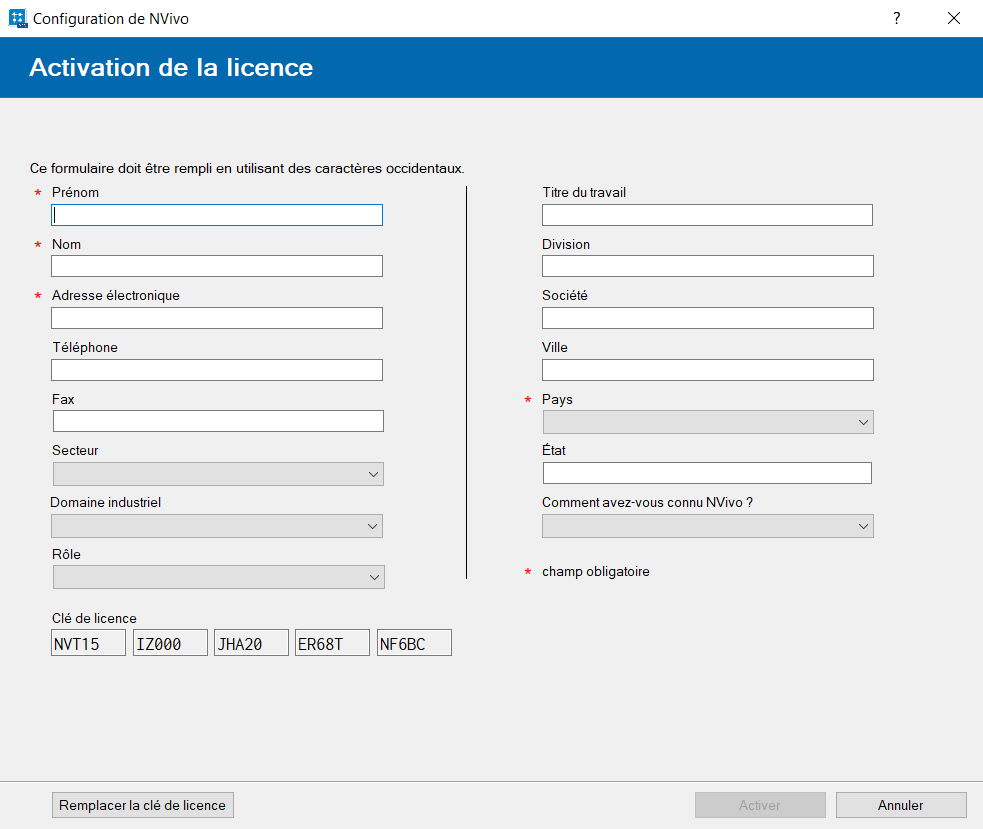The image size is (983, 829).
Task: Focus the Ville text field
Action: pyautogui.click(x=708, y=370)
